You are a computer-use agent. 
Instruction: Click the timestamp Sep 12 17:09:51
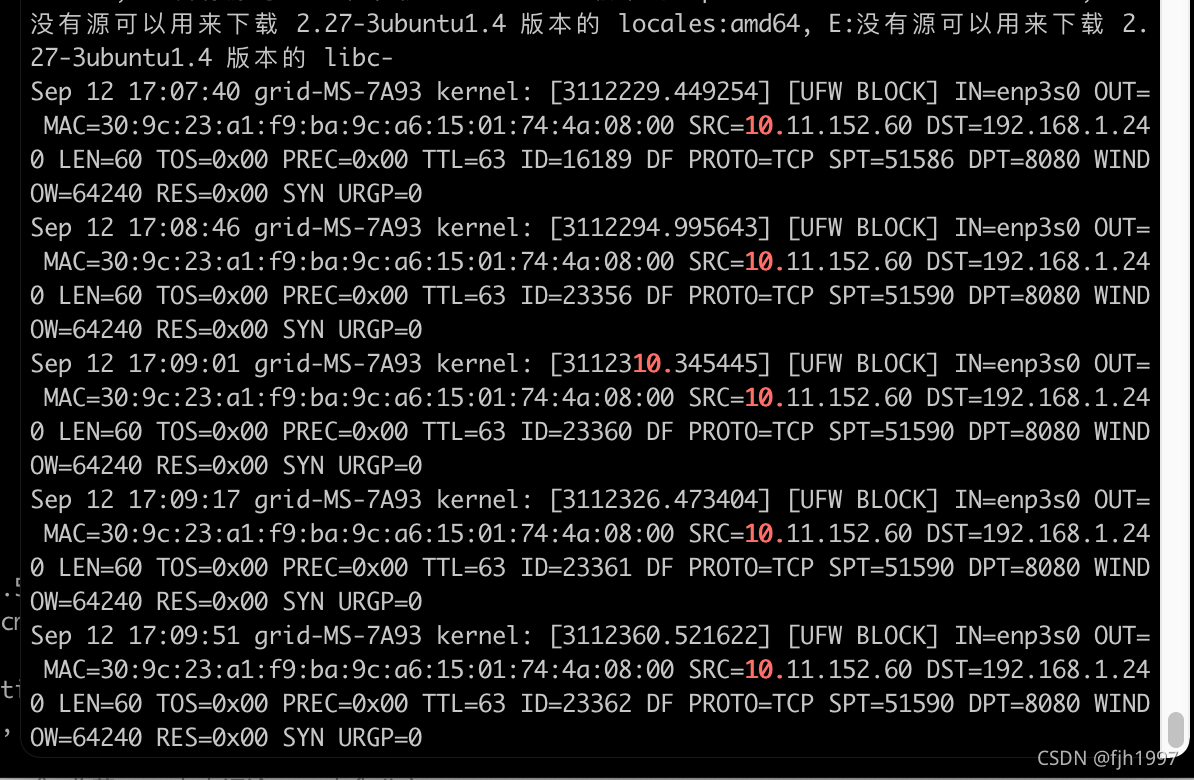136,636
